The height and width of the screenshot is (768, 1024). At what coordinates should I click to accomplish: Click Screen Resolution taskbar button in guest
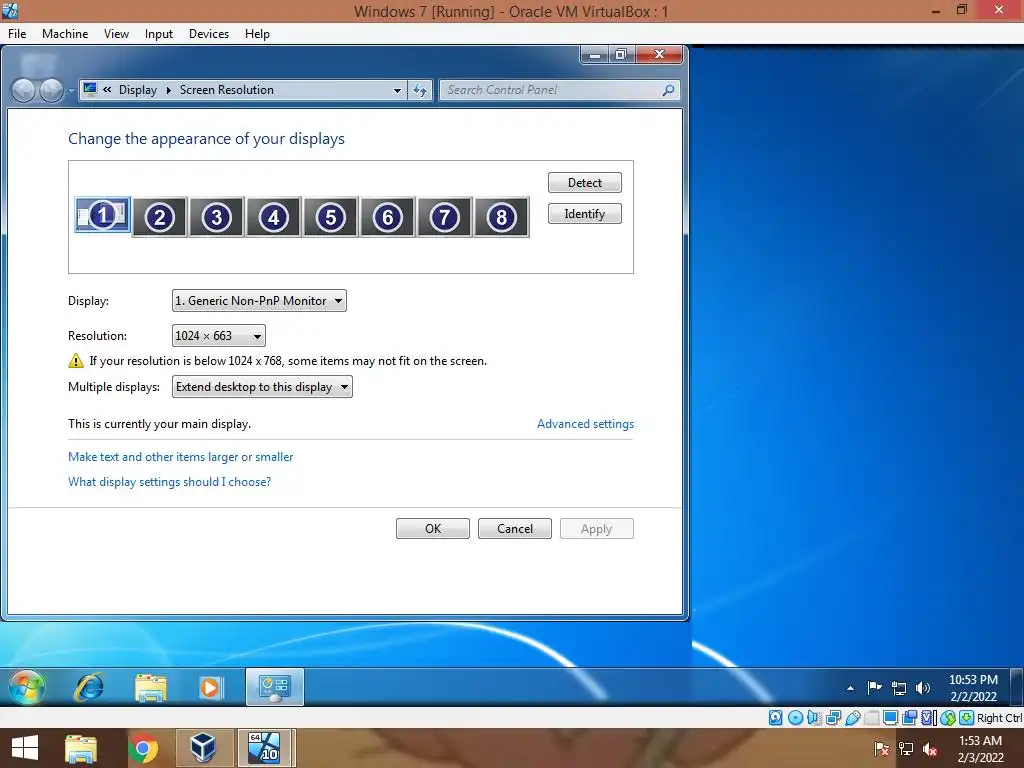[274, 687]
